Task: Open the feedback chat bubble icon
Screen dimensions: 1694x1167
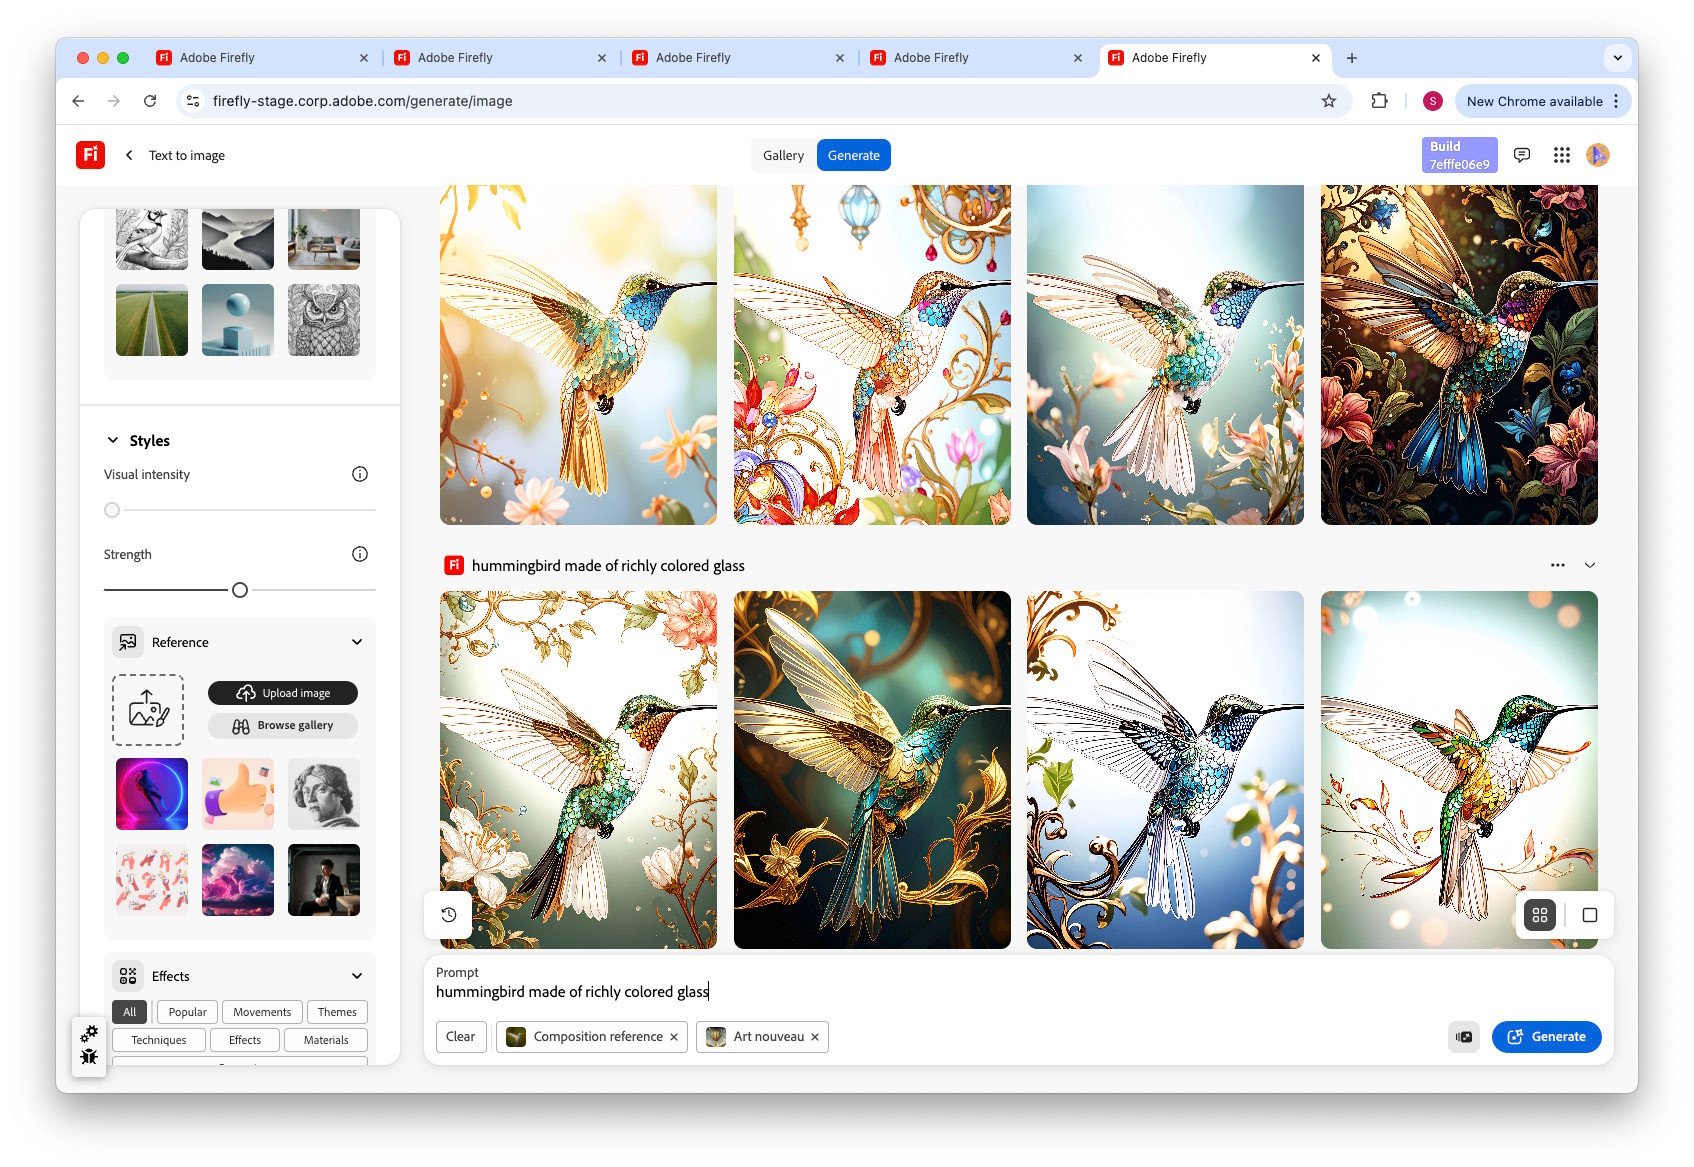Action: [x=1521, y=155]
